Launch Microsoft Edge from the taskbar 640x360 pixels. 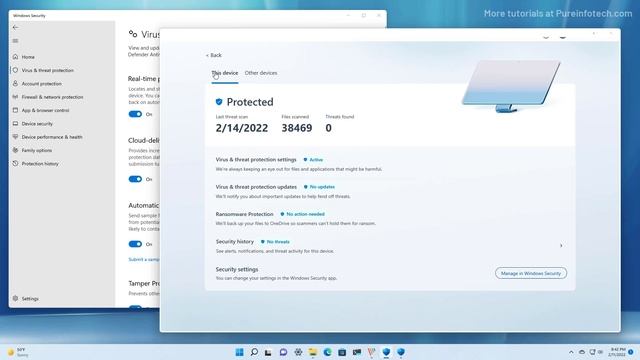(x=327, y=352)
